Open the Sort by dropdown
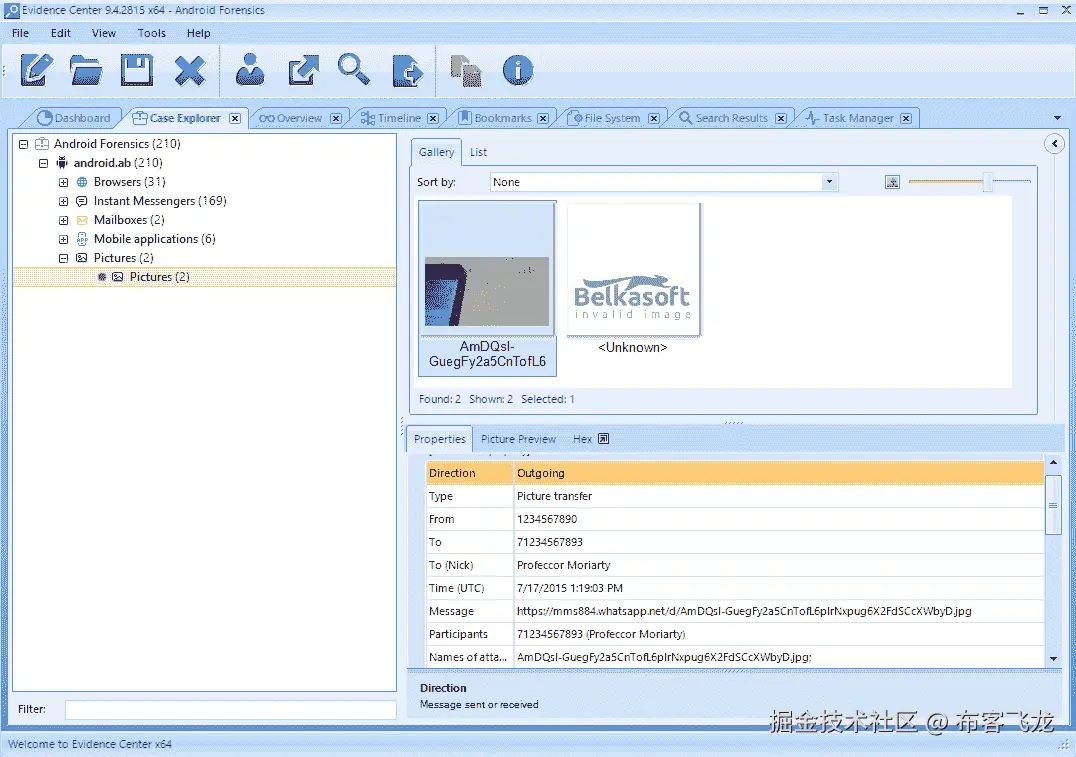The height and width of the screenshot is (757, 1076). click(x=829, y=182)
